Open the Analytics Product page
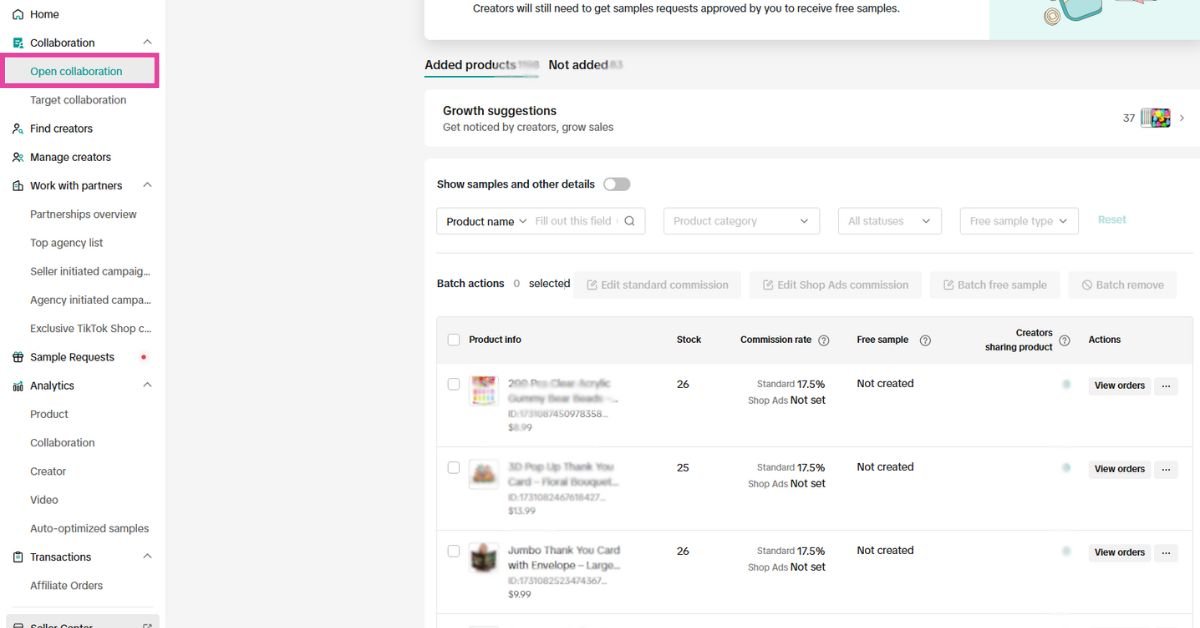This screenshot has width=1200, height=628. pos(49,414)
